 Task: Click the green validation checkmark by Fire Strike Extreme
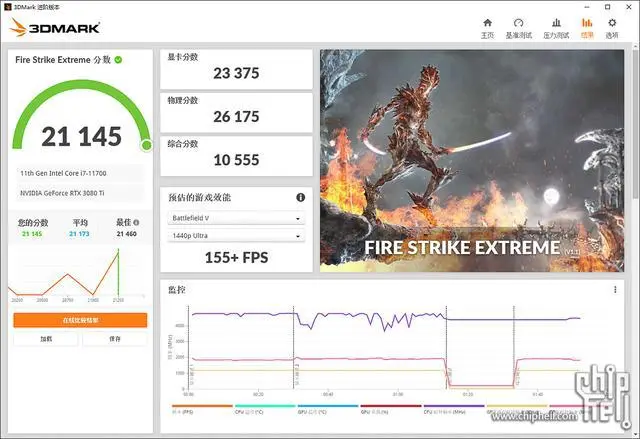click(x=118, y=60)
